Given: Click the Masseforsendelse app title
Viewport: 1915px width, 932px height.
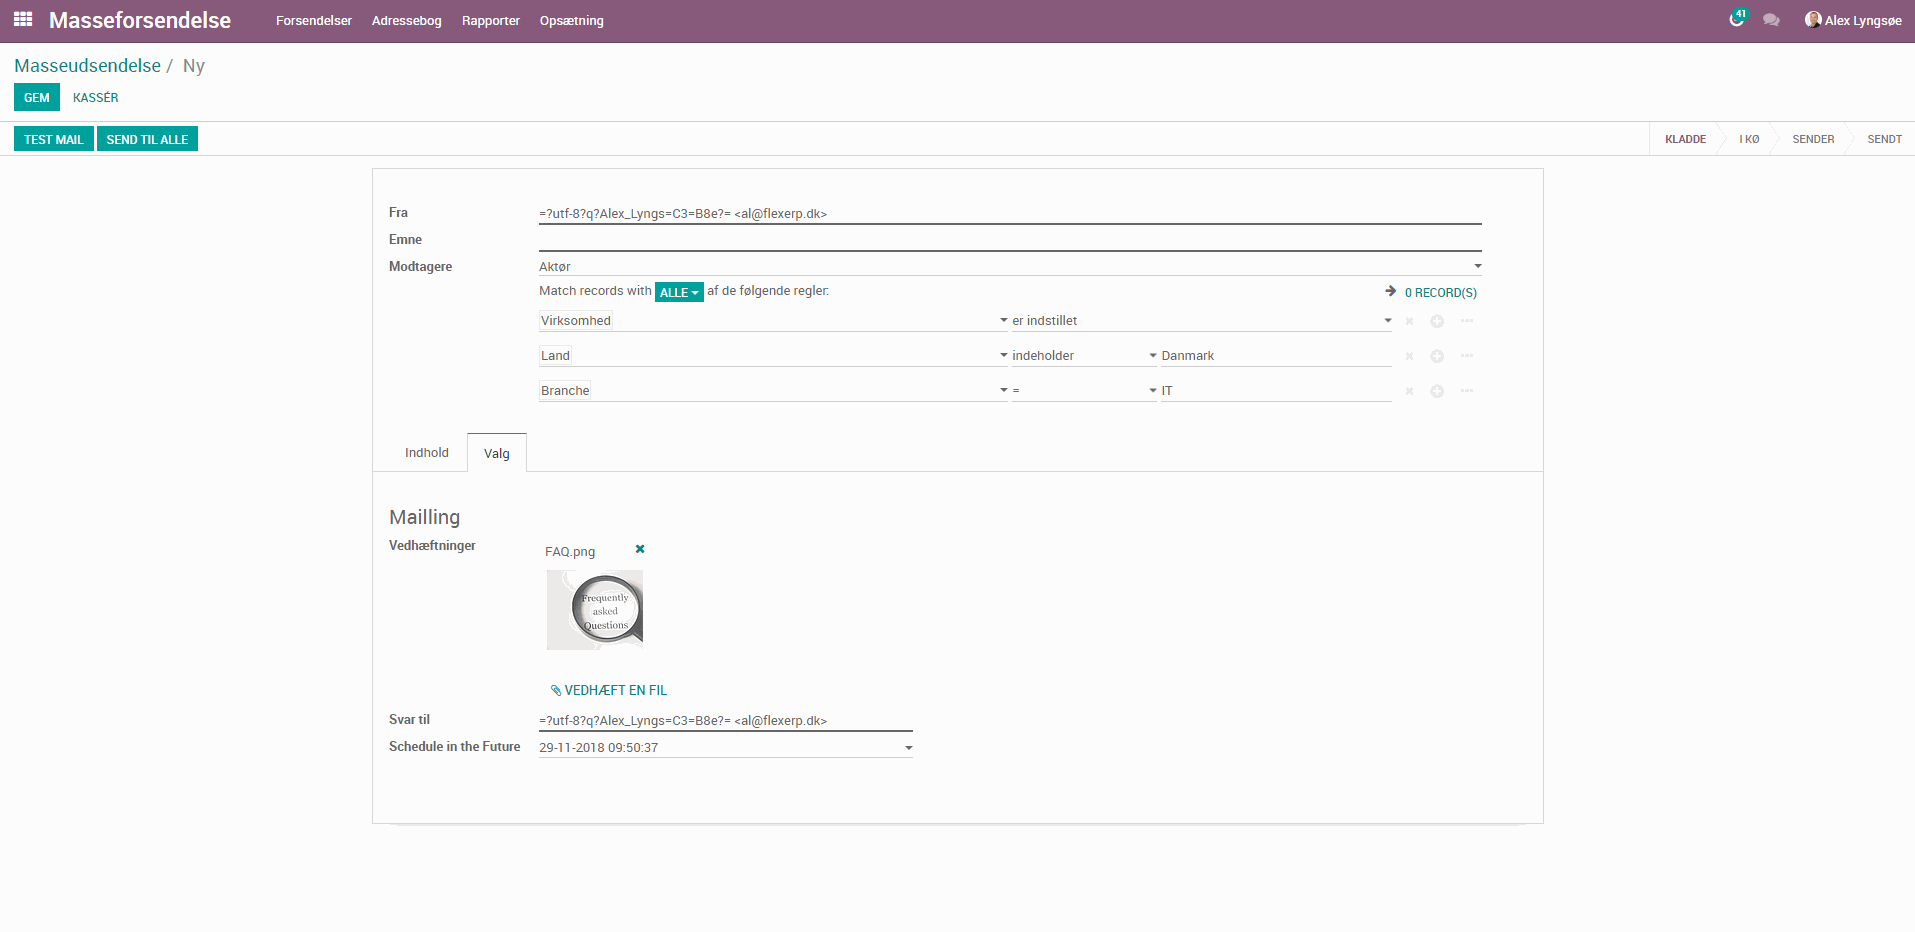Looking at the screenshot, I should tap(140, 20).
